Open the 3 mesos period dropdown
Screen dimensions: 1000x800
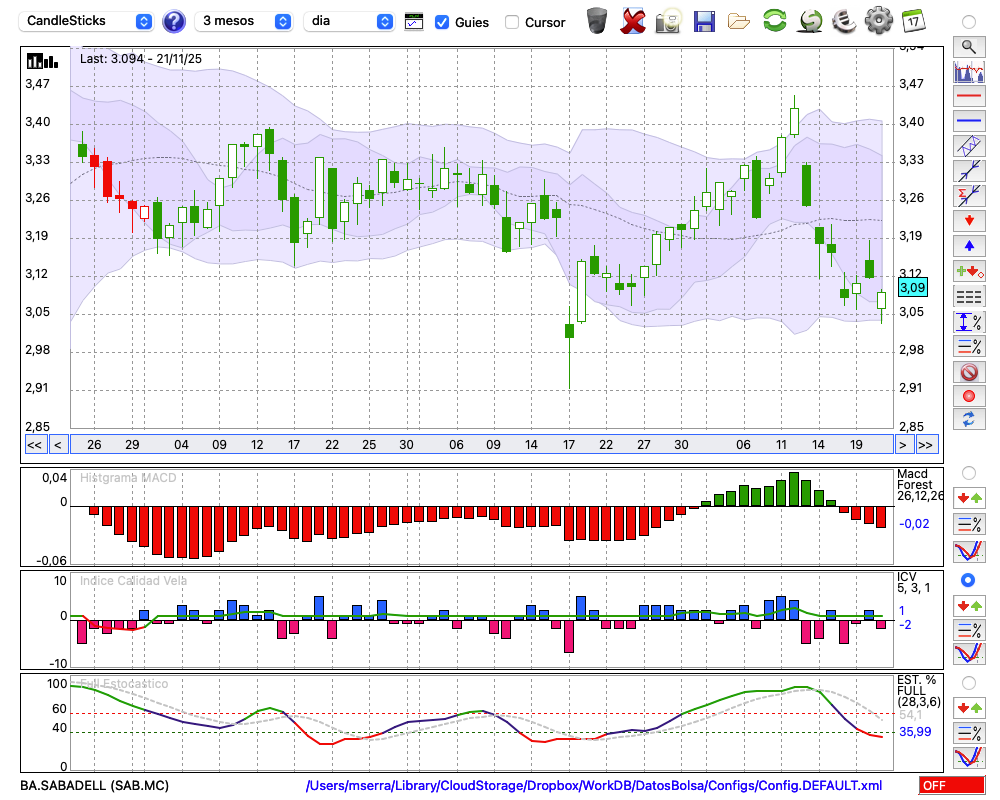coord(244,21)
